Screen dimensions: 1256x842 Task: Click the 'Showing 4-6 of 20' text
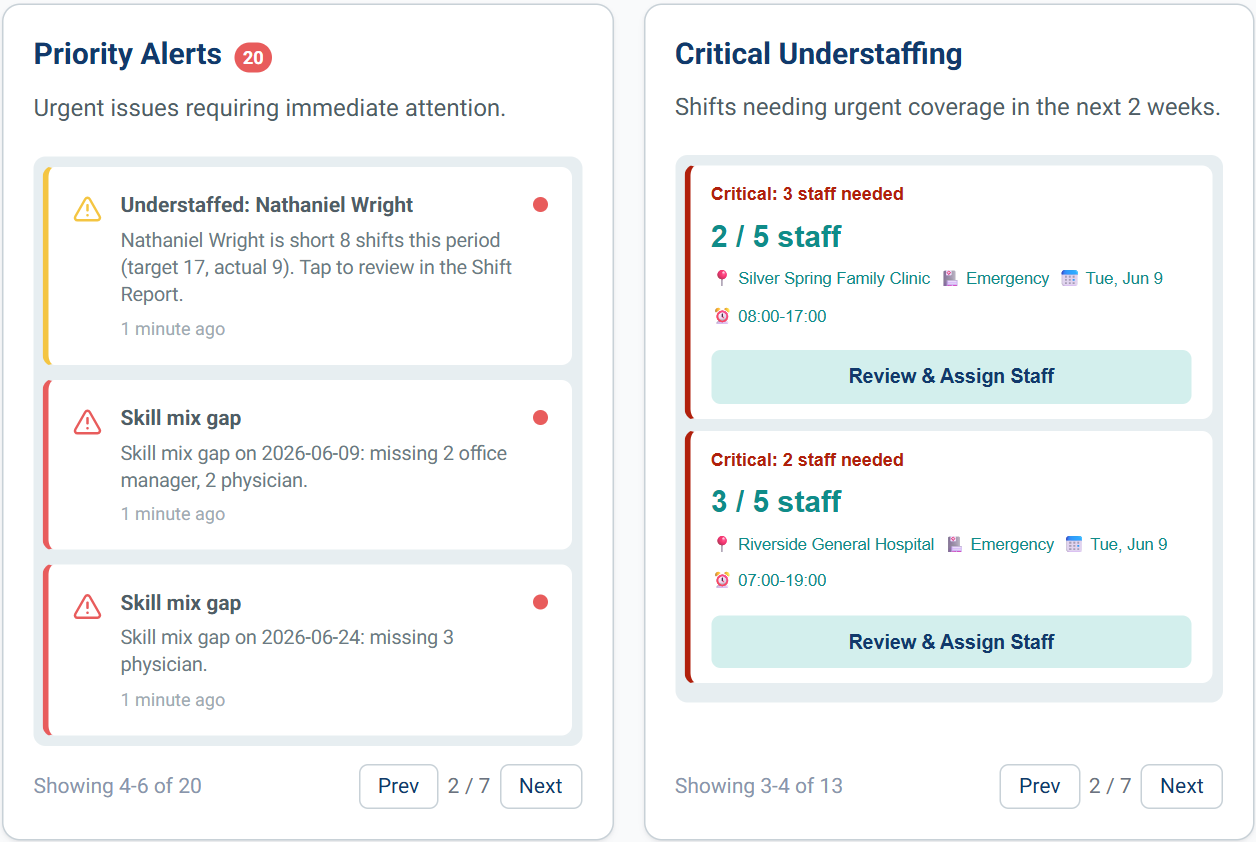[x=118, y=786]
